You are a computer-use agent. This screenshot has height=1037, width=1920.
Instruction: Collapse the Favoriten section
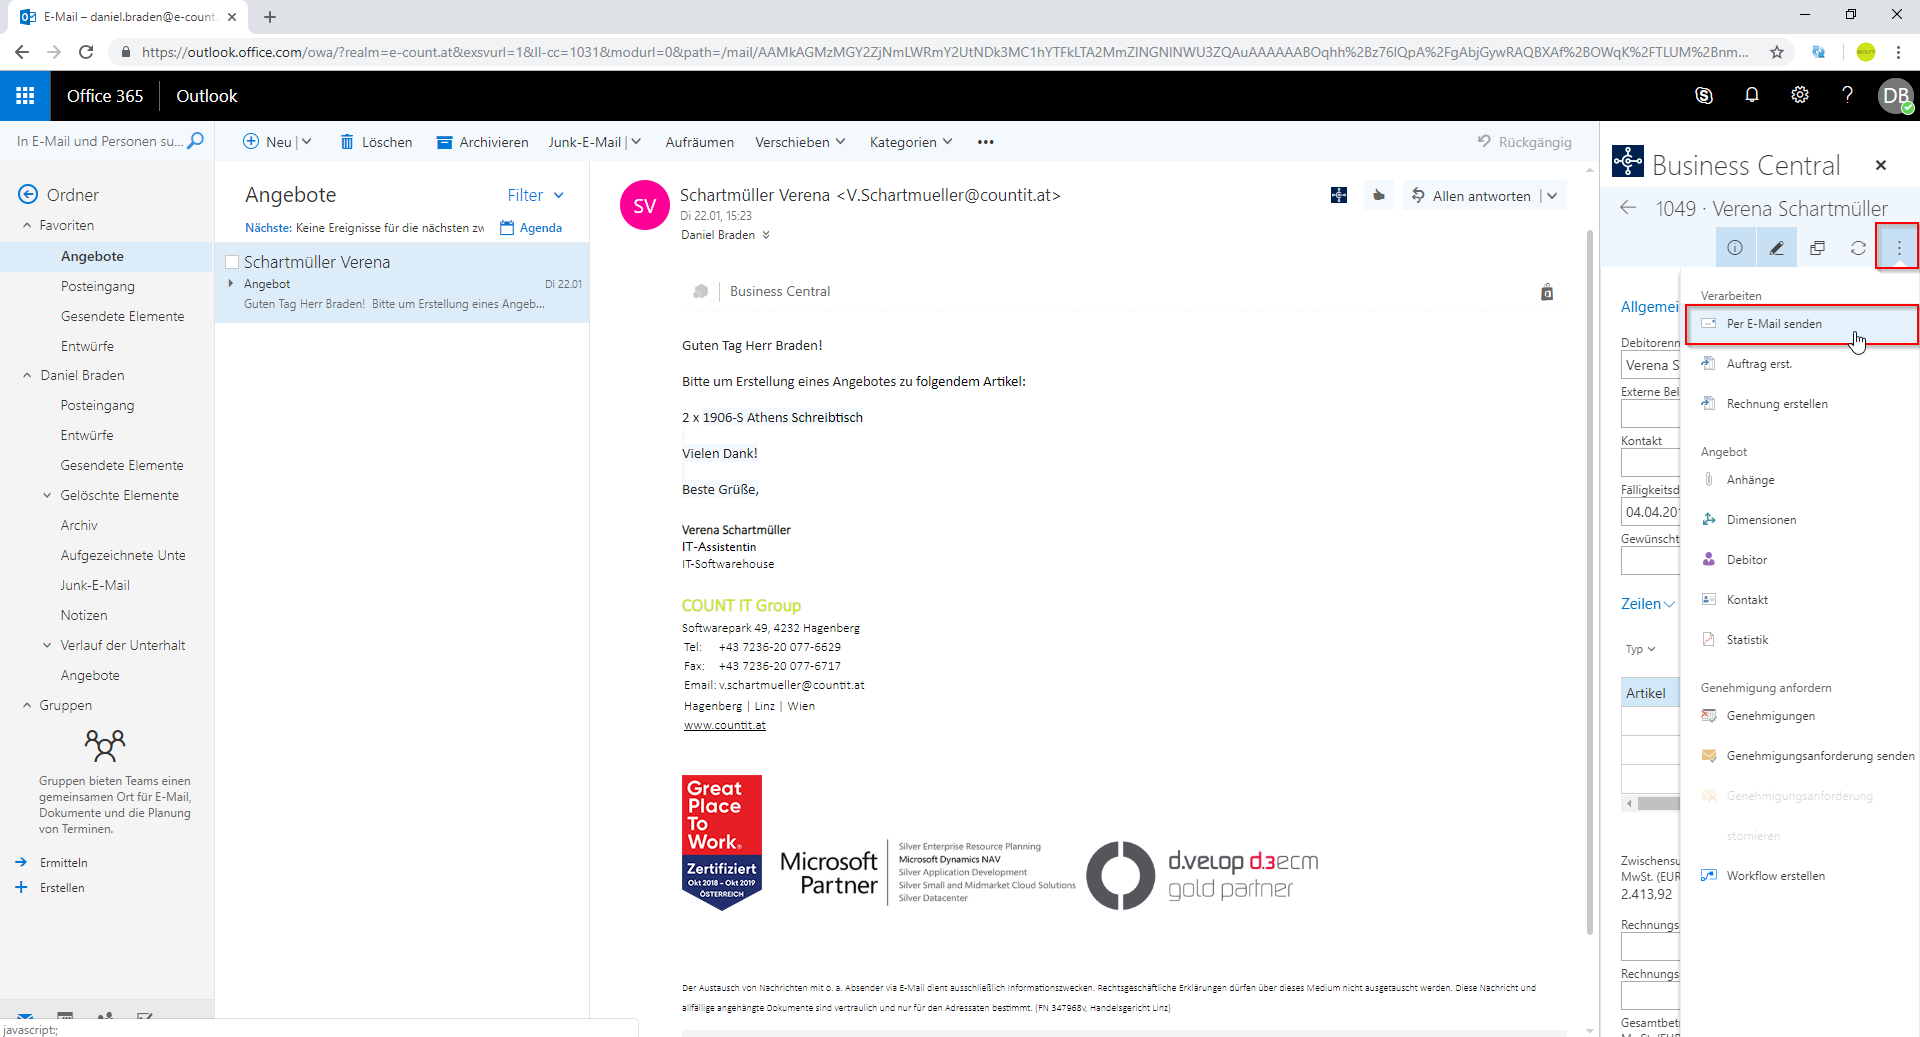[27, 226]
